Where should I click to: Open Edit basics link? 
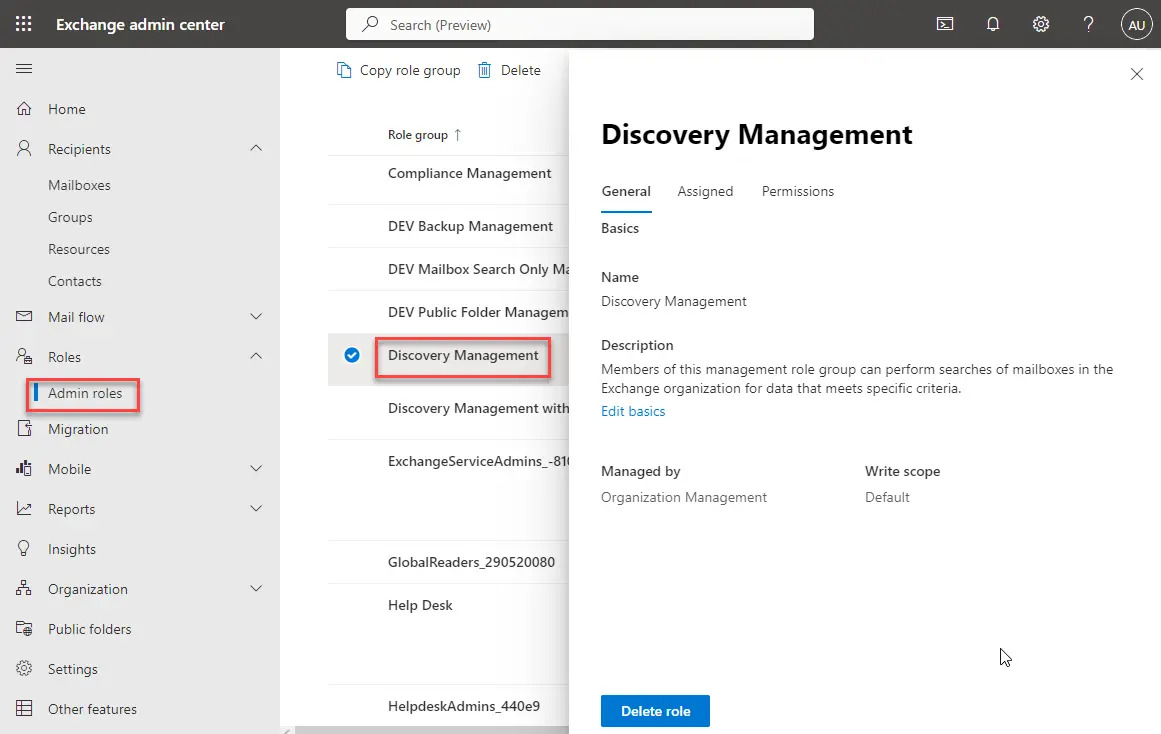tap(633, 410)
